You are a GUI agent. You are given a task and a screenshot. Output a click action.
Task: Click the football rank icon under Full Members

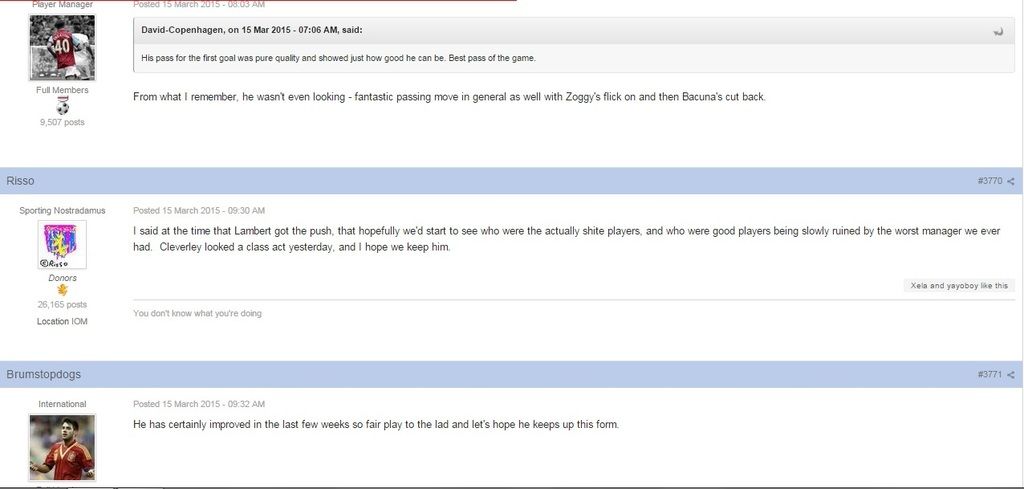click(62, 106)
